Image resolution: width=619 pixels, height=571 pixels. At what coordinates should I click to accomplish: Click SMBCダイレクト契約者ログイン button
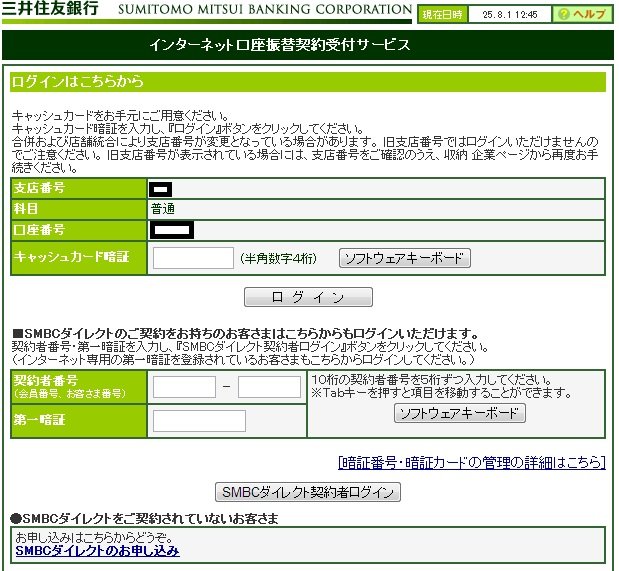(308, 492)
